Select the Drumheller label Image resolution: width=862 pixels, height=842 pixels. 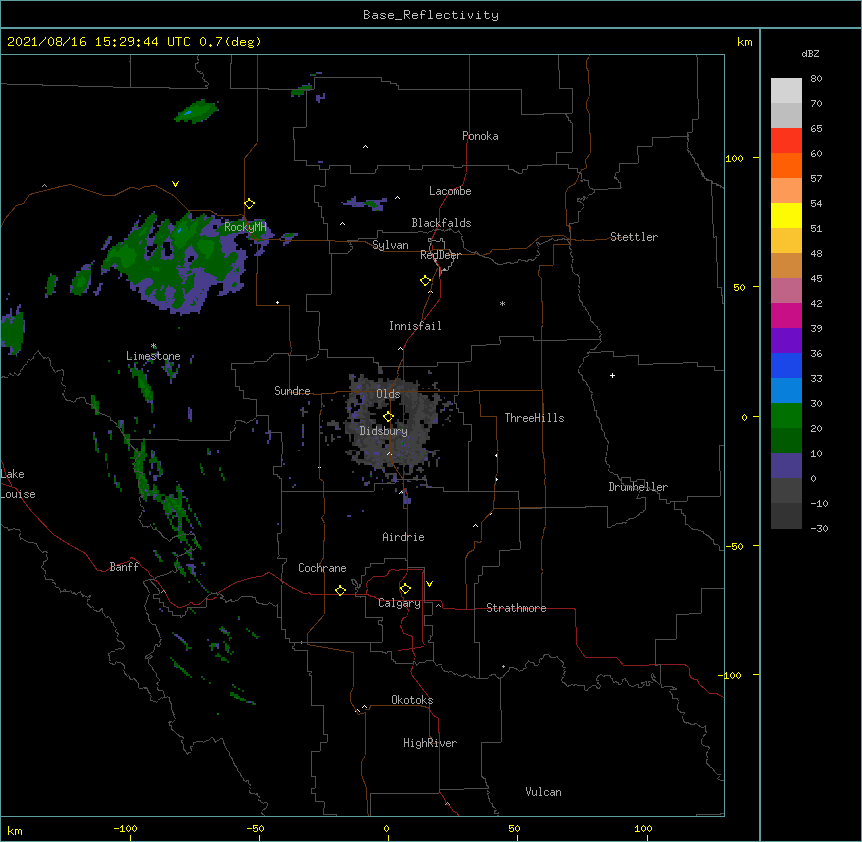click(x=638, y=487)
